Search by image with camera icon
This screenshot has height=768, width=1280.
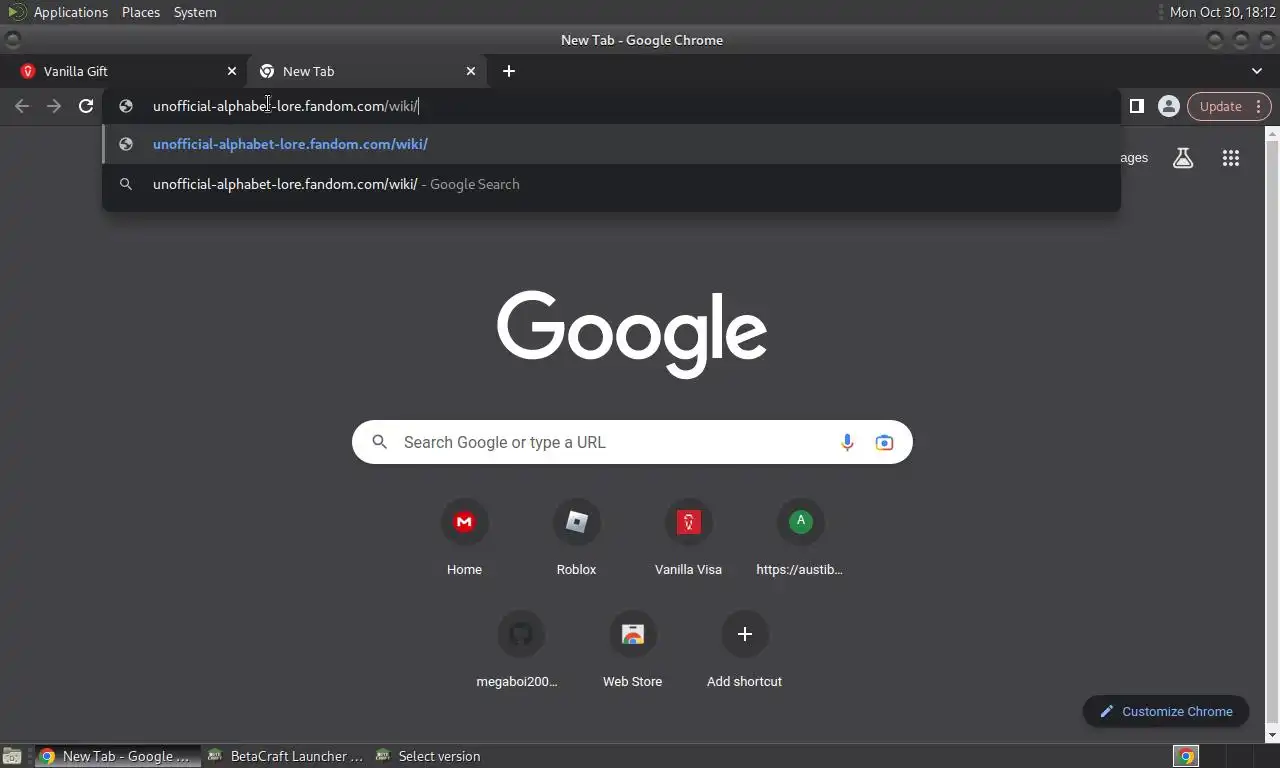point(884,442)
